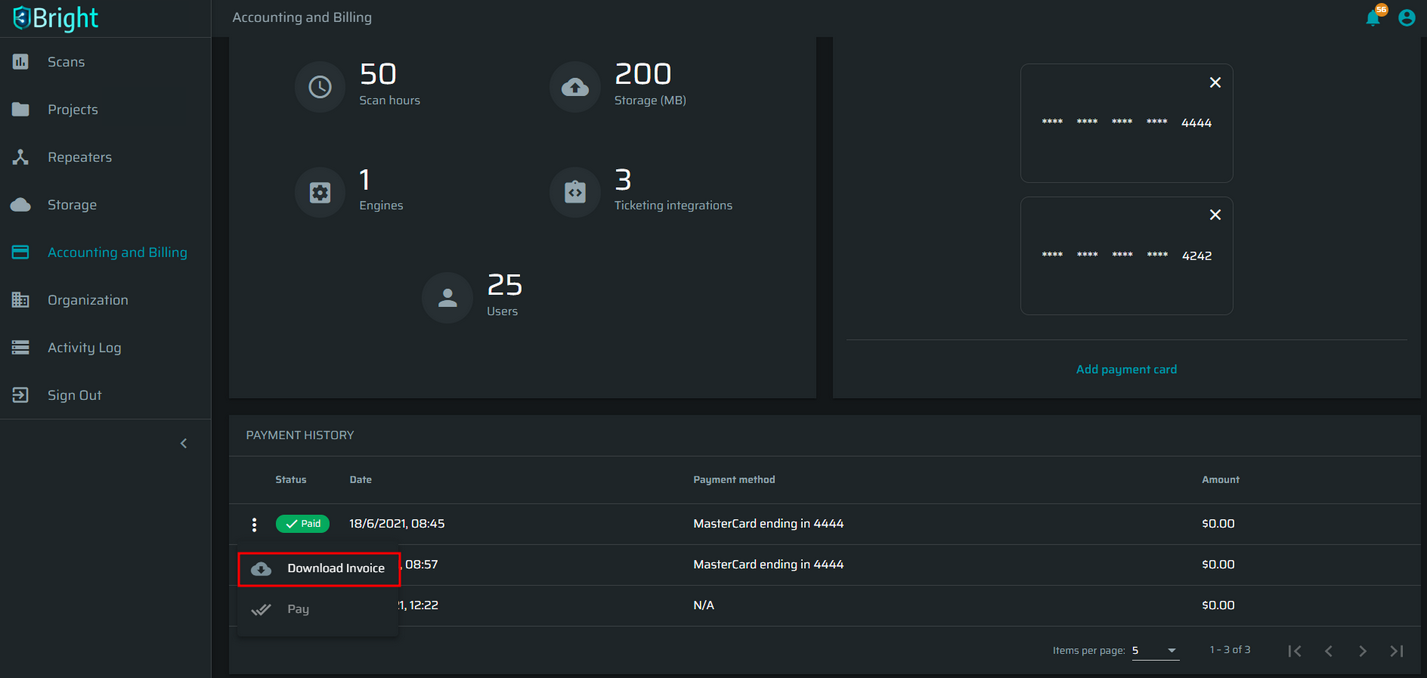
Task: Click the 1 Engines value
Action: (365, 180)
